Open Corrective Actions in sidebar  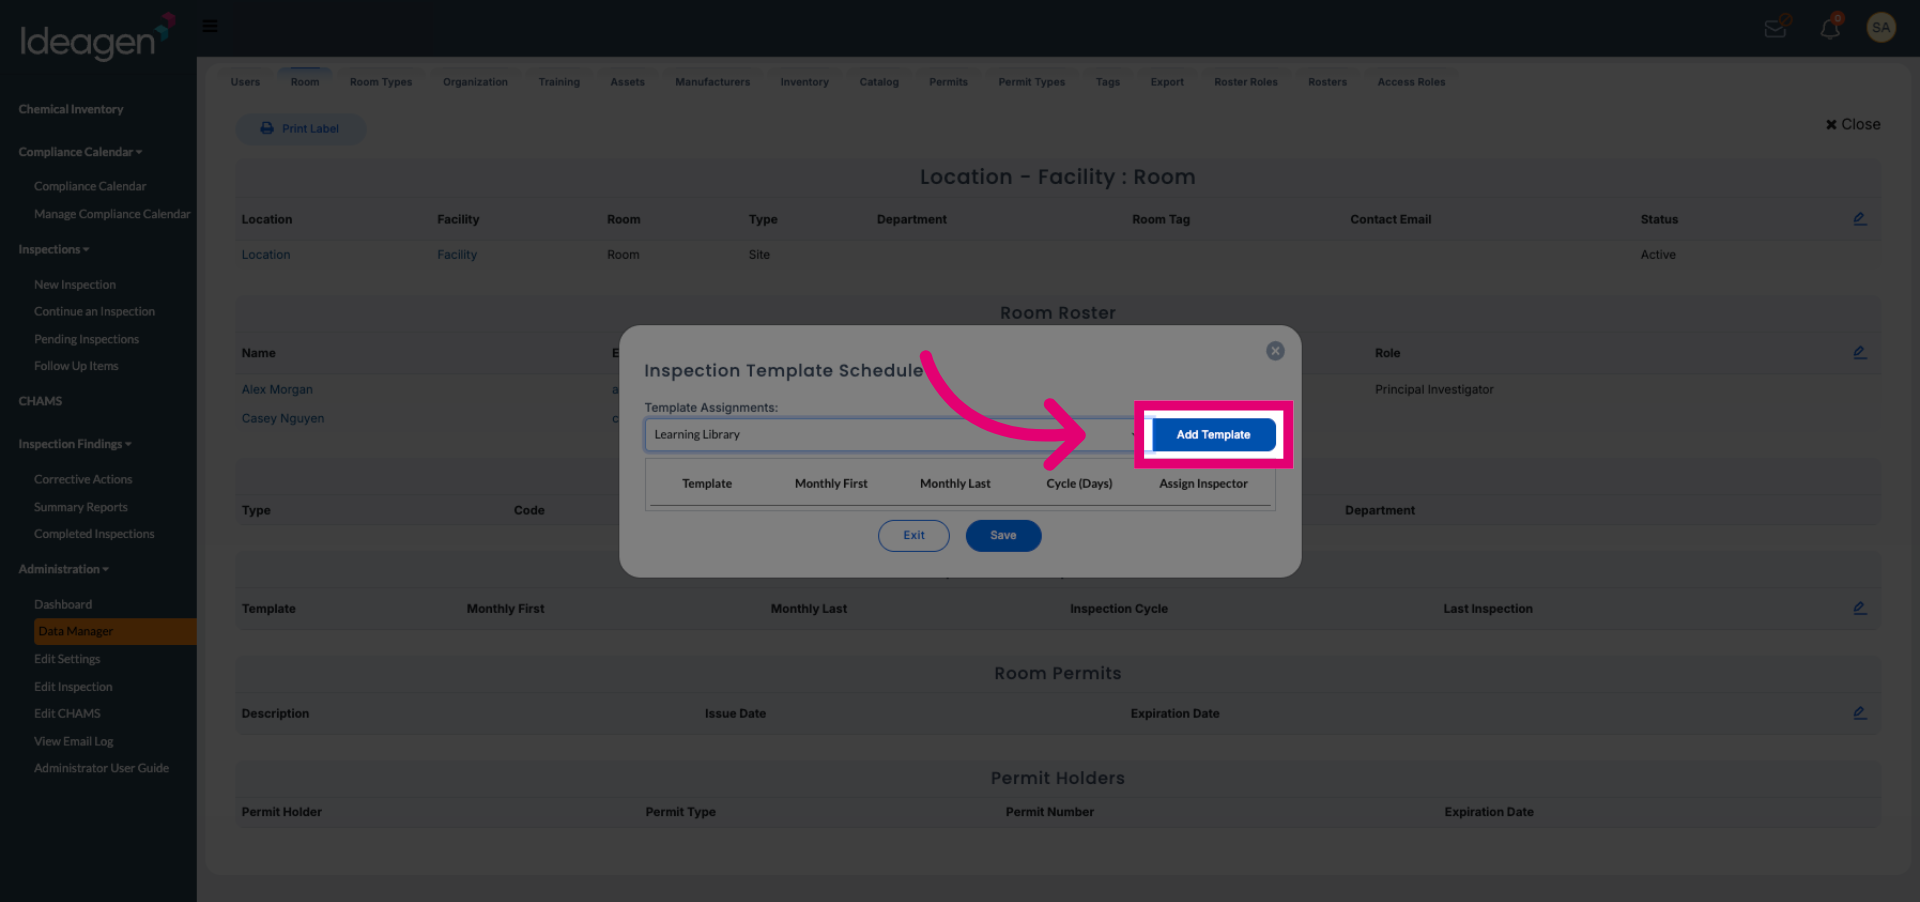[x=83, y=479]
